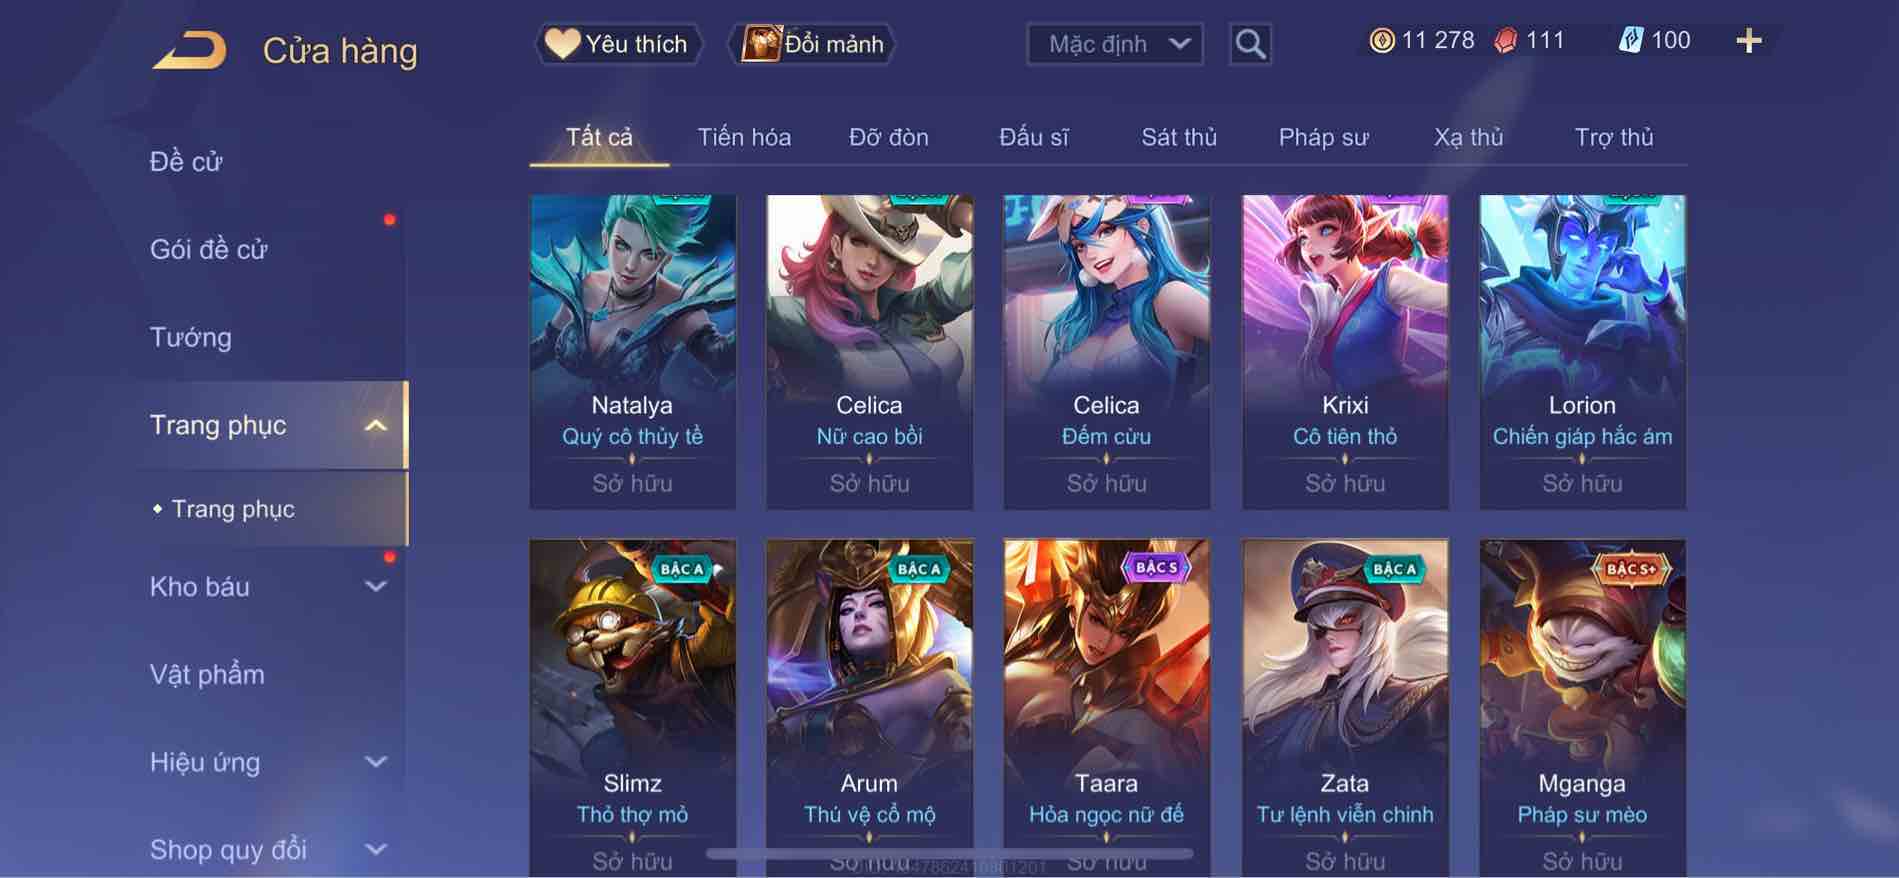Collapse the Trang phục sidebar section
This screenshot has width=1899, height=878.
(375, 426)
